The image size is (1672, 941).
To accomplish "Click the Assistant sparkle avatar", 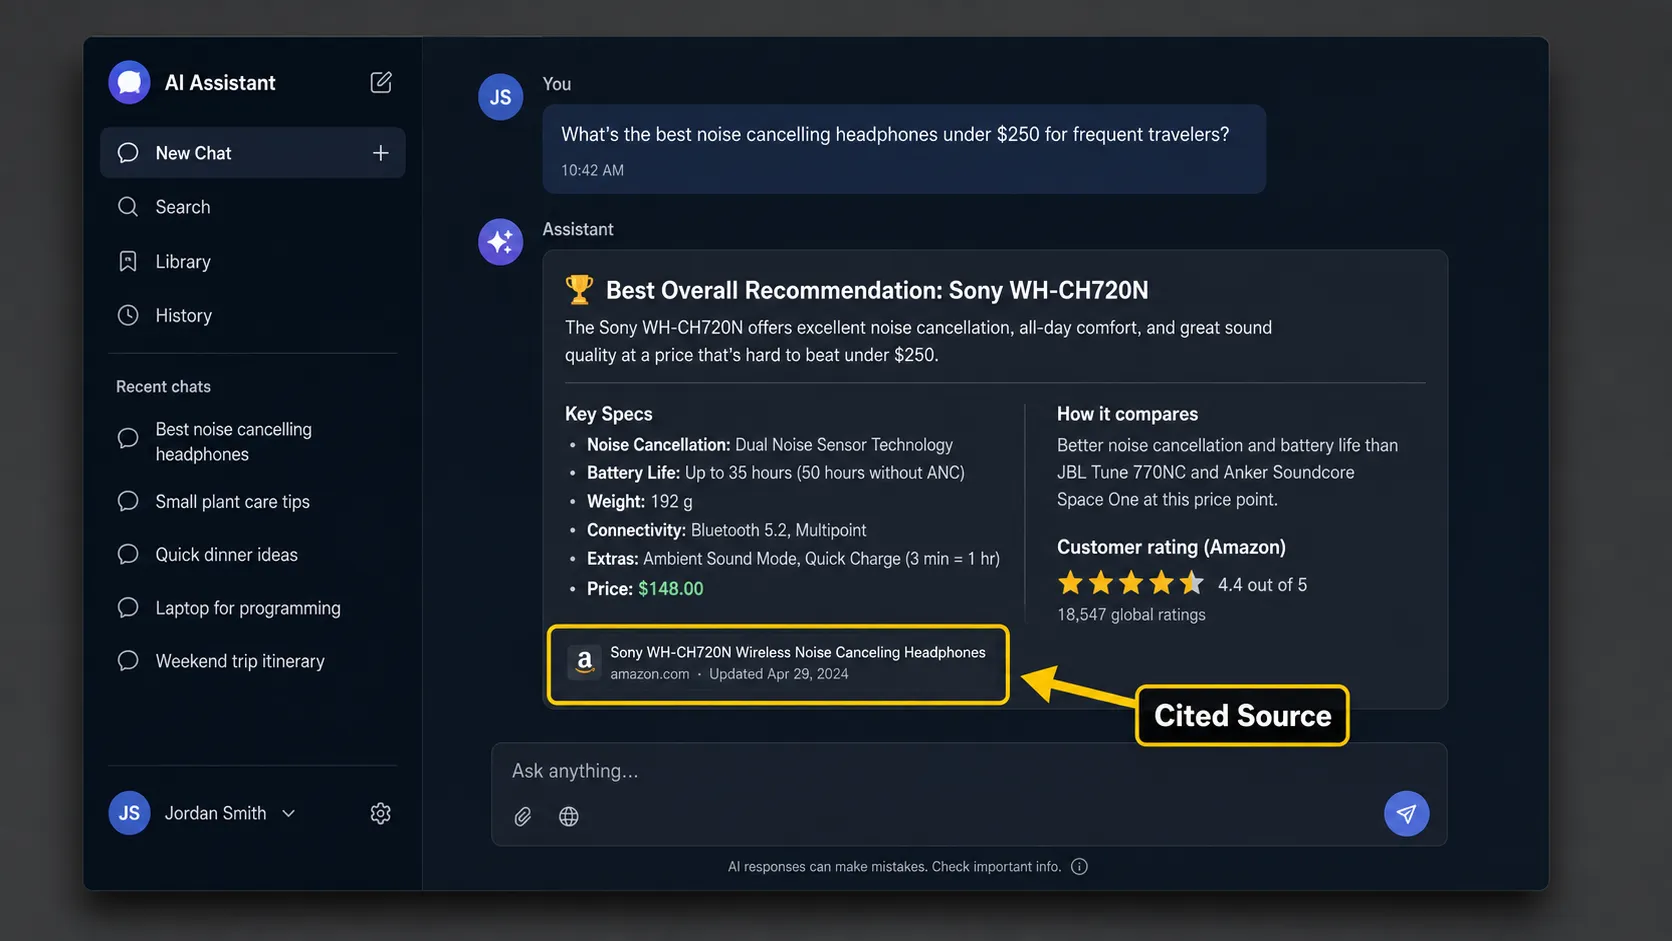I will (501, 242).
